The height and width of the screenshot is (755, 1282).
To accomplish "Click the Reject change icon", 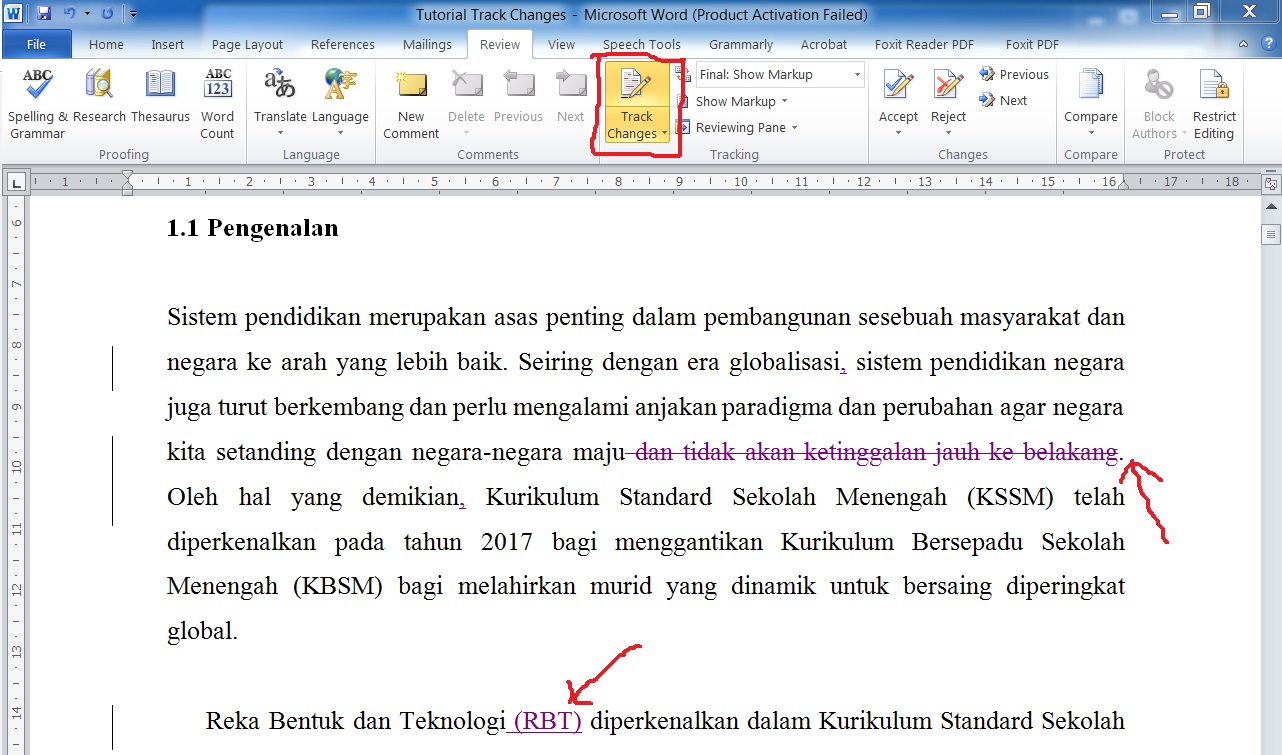I will click(x=948, y=87).
